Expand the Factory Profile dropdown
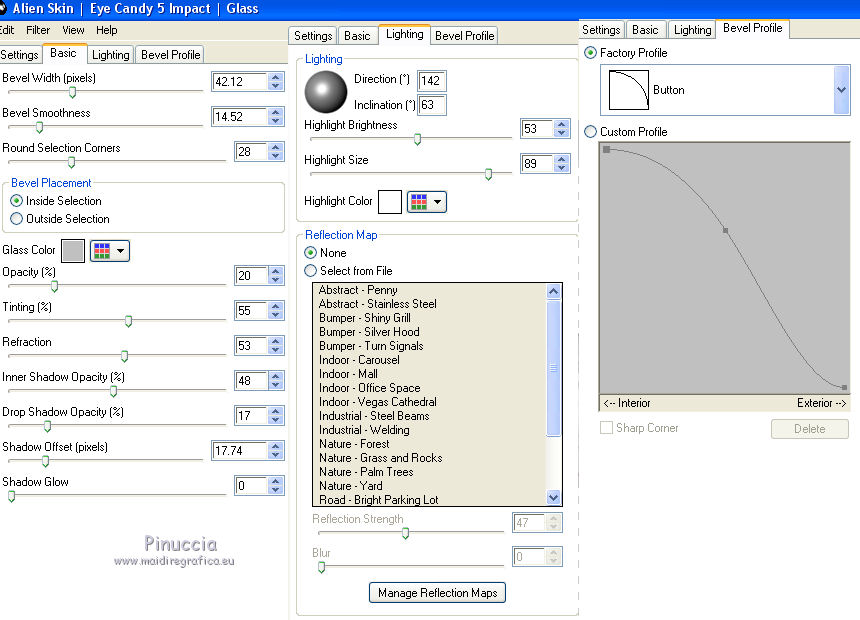Viewport: 860px width, 620px height. coord(841,90)
